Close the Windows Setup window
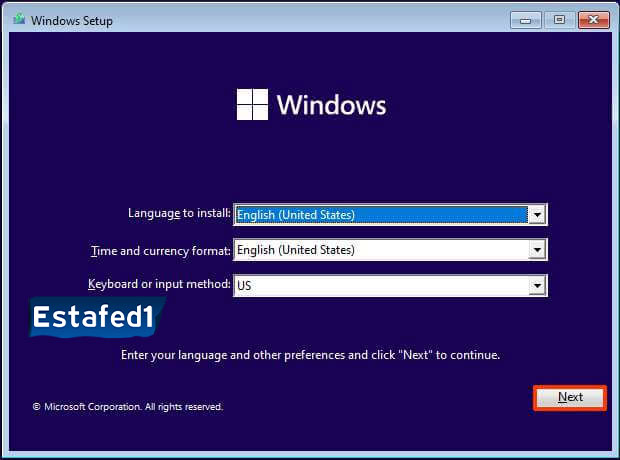 pos(594,19)
